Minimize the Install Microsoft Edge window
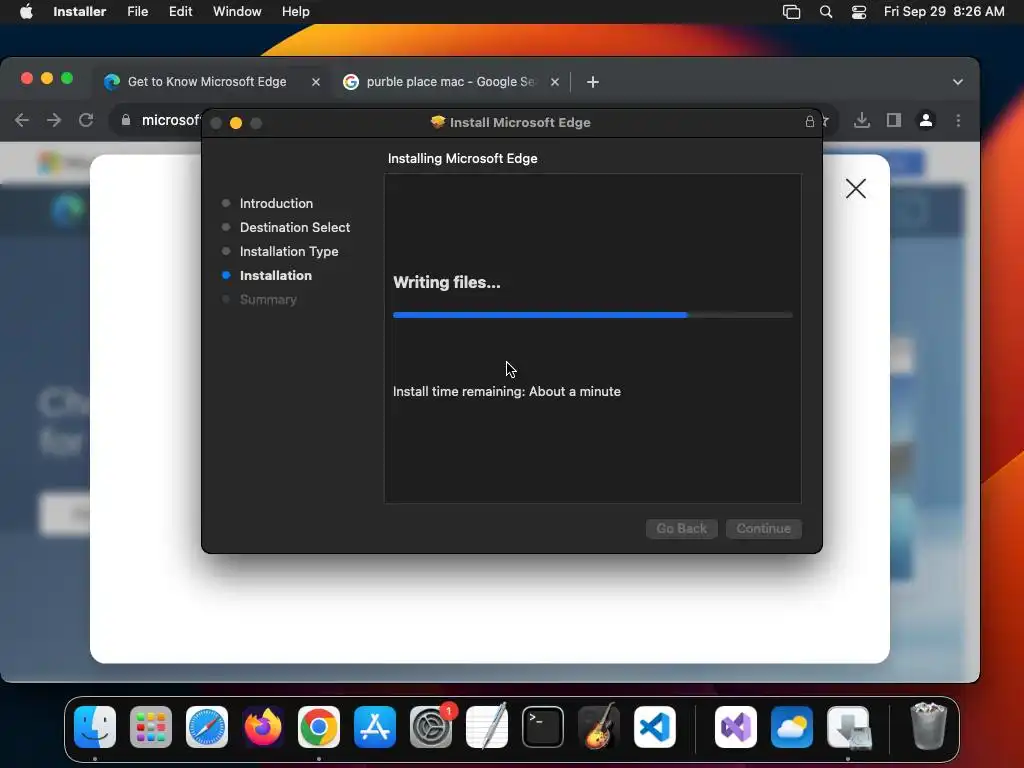 click(x=236, y=123)
